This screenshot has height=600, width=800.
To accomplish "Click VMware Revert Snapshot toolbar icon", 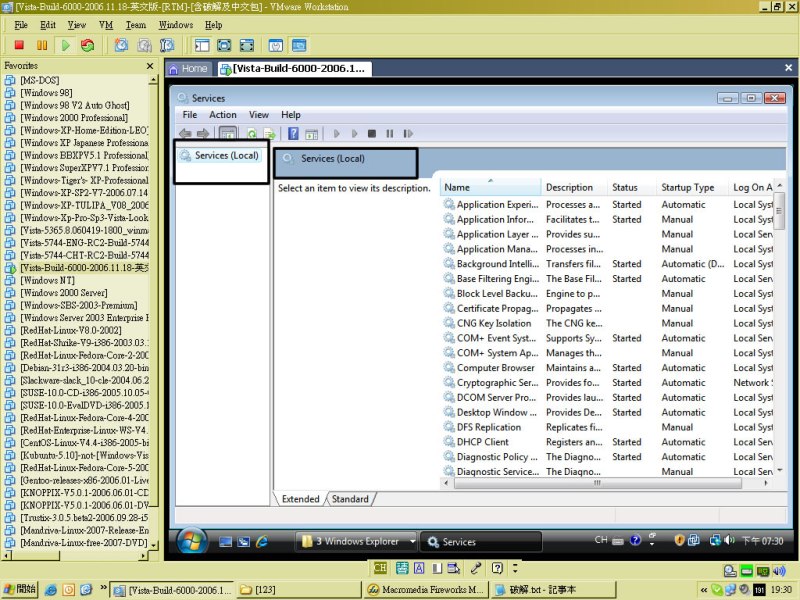I will pos(144,45).
